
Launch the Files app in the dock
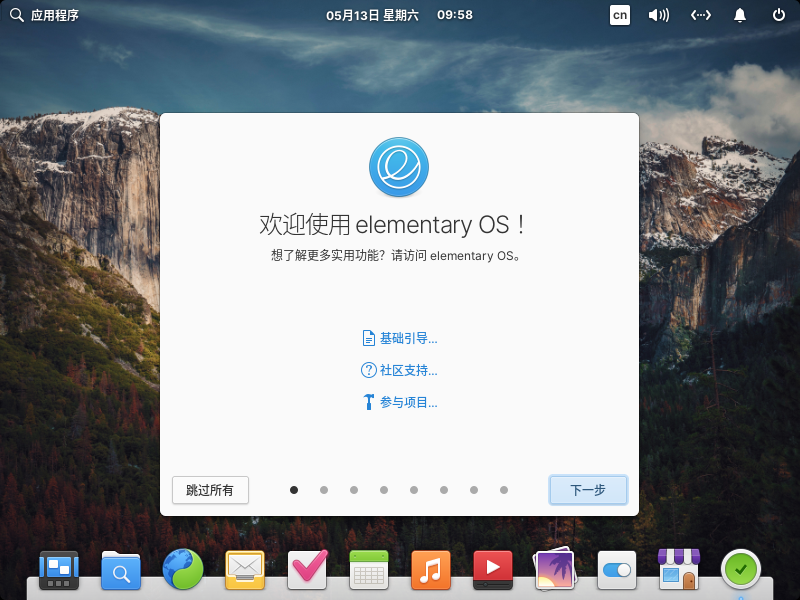(121, 570)
